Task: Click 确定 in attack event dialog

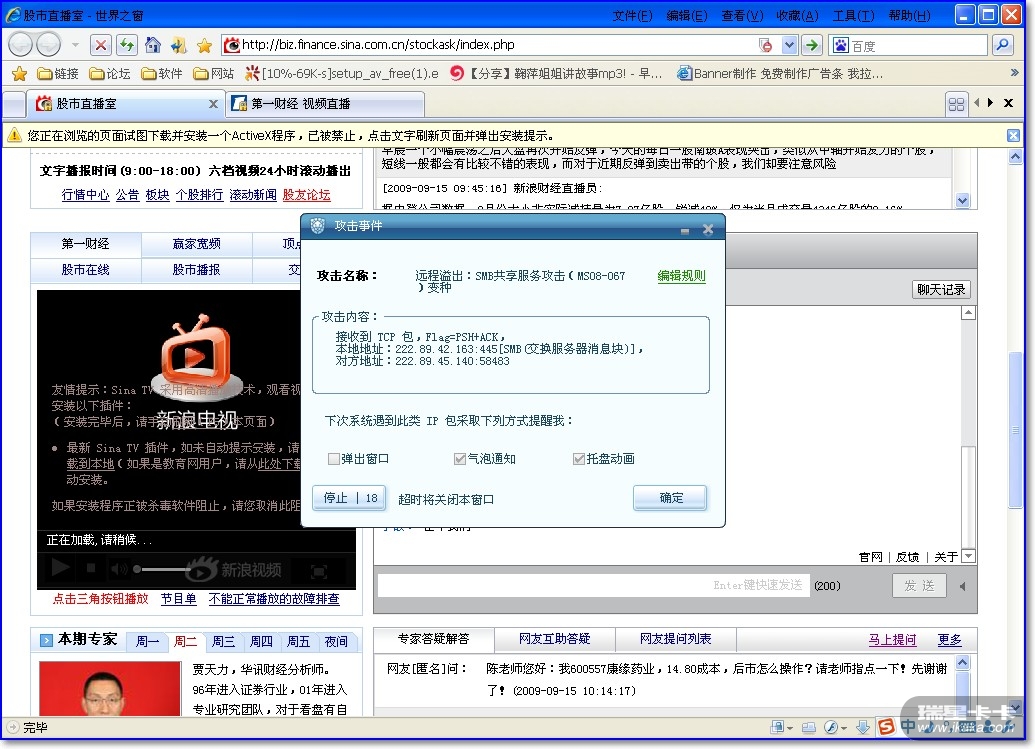Action: (x=671, y=498)
